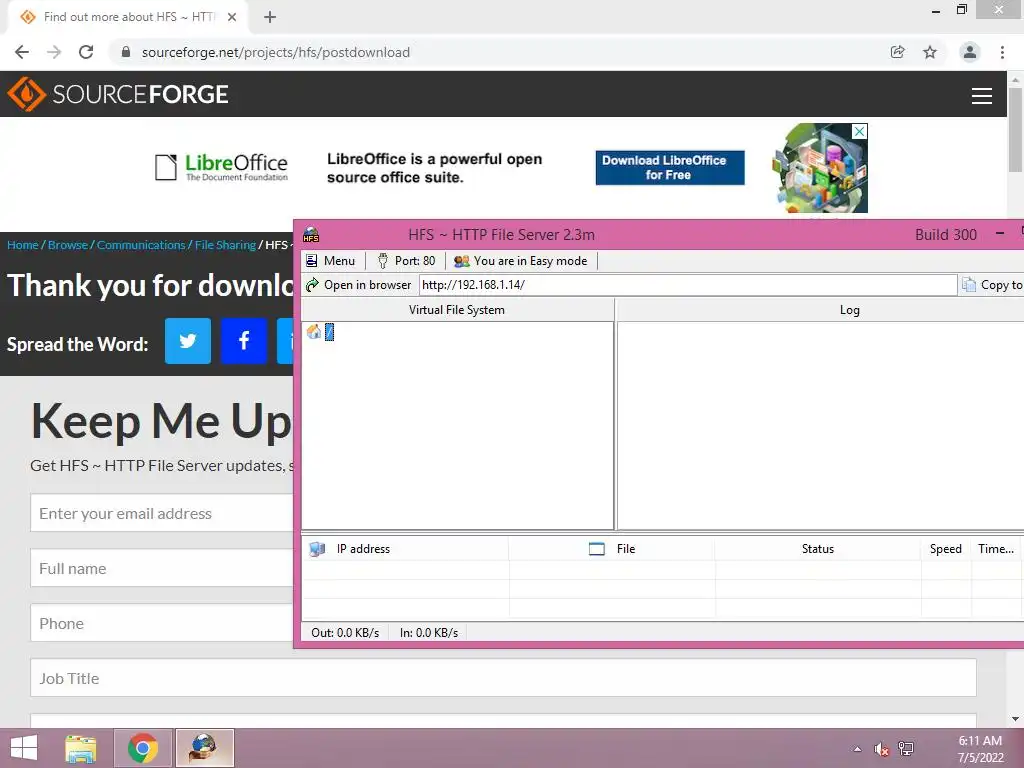
Task: Open the Chrome profile icon
Action: 970,52
